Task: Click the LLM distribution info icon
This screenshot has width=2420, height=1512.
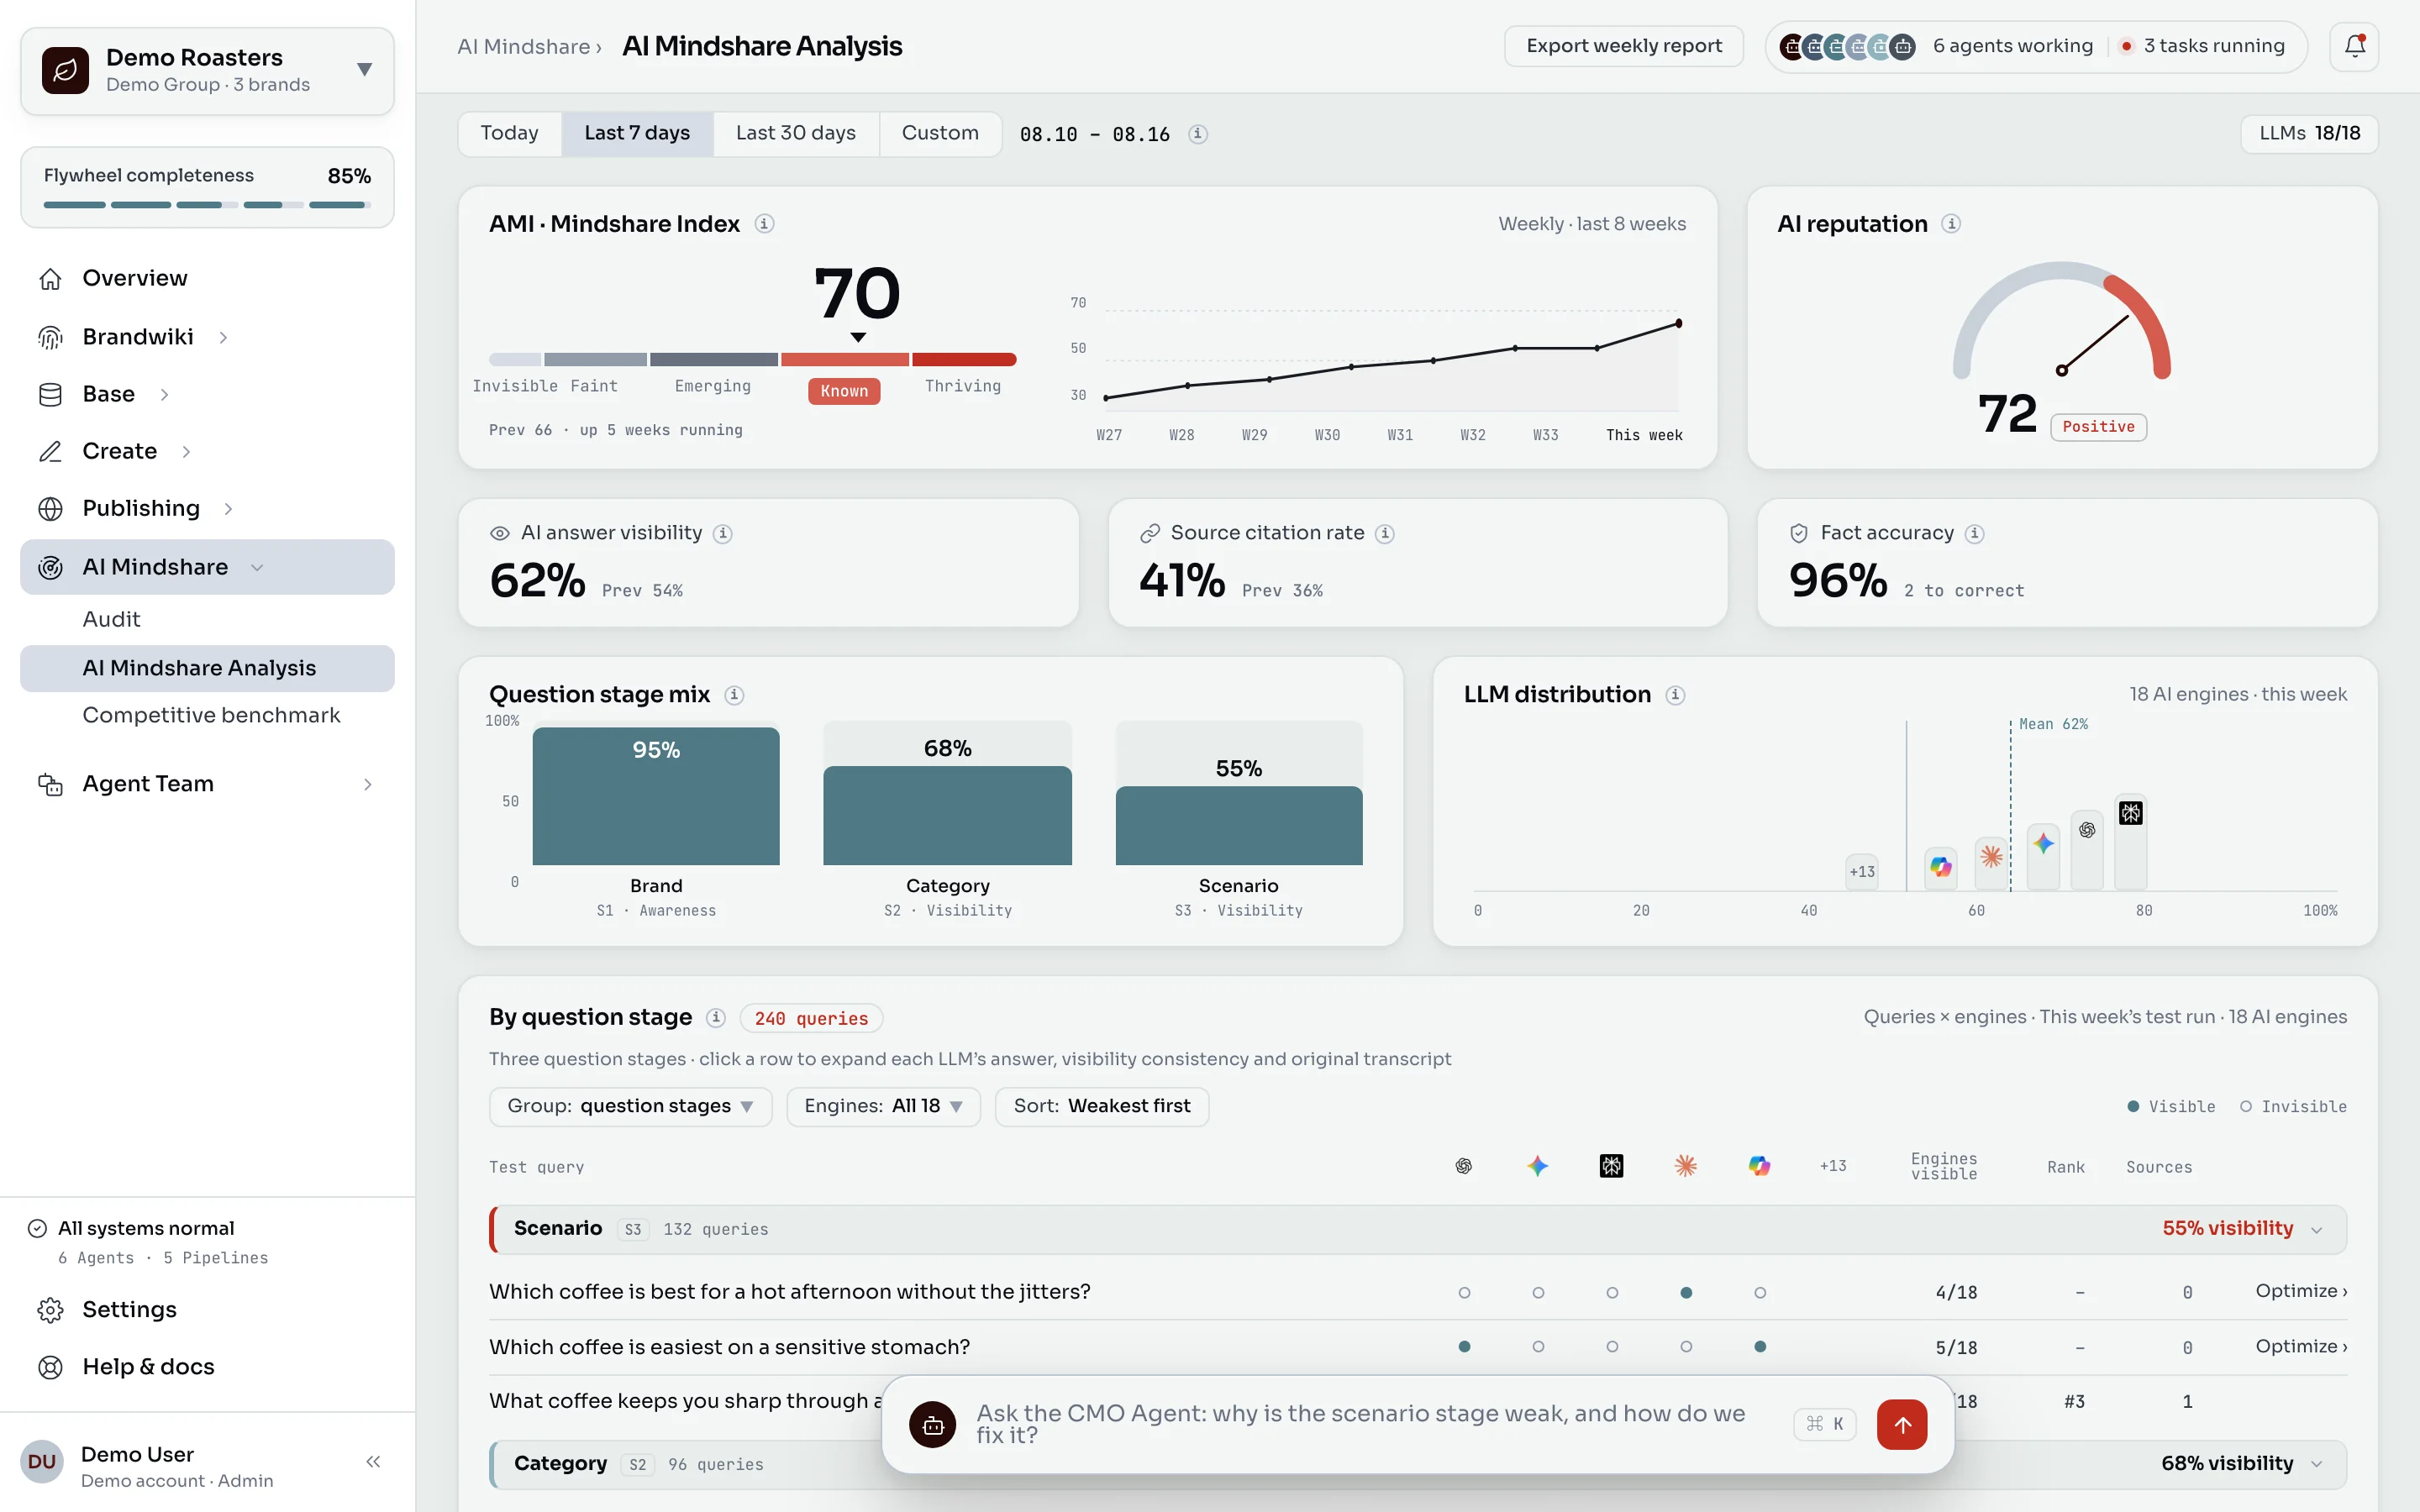Action: [1675, 695]
